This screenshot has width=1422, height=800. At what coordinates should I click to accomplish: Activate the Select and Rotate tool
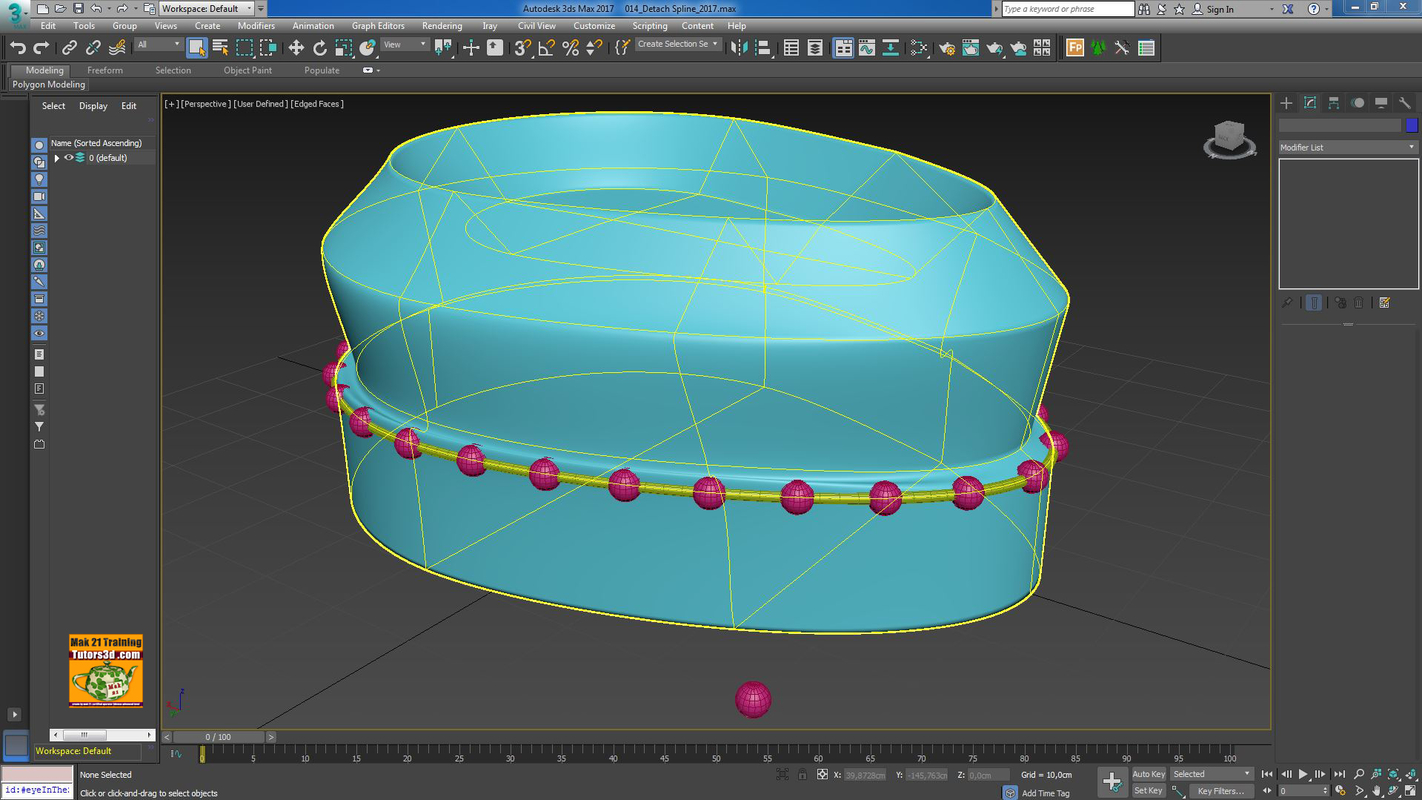[320, 47]
